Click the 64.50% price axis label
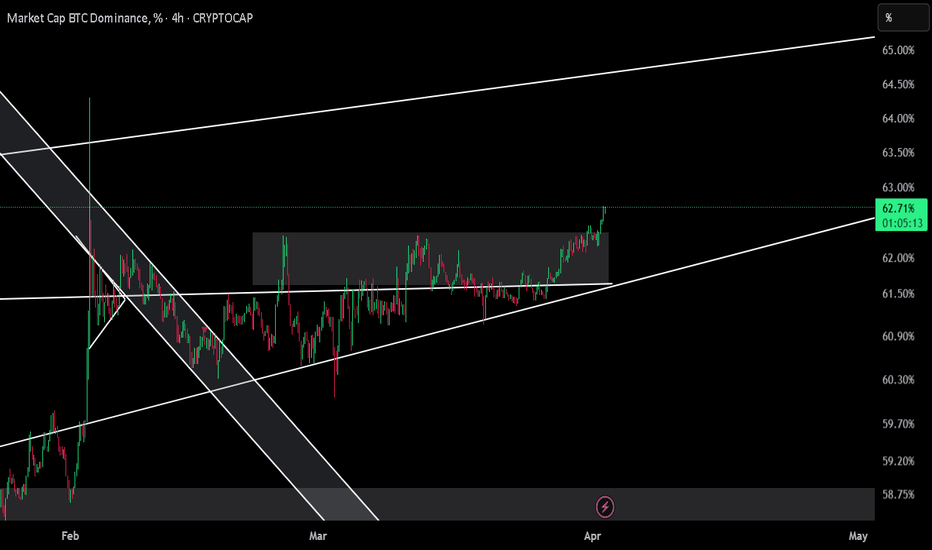The height and width of the screenshot is (550, 932). [x=898, y=84]
